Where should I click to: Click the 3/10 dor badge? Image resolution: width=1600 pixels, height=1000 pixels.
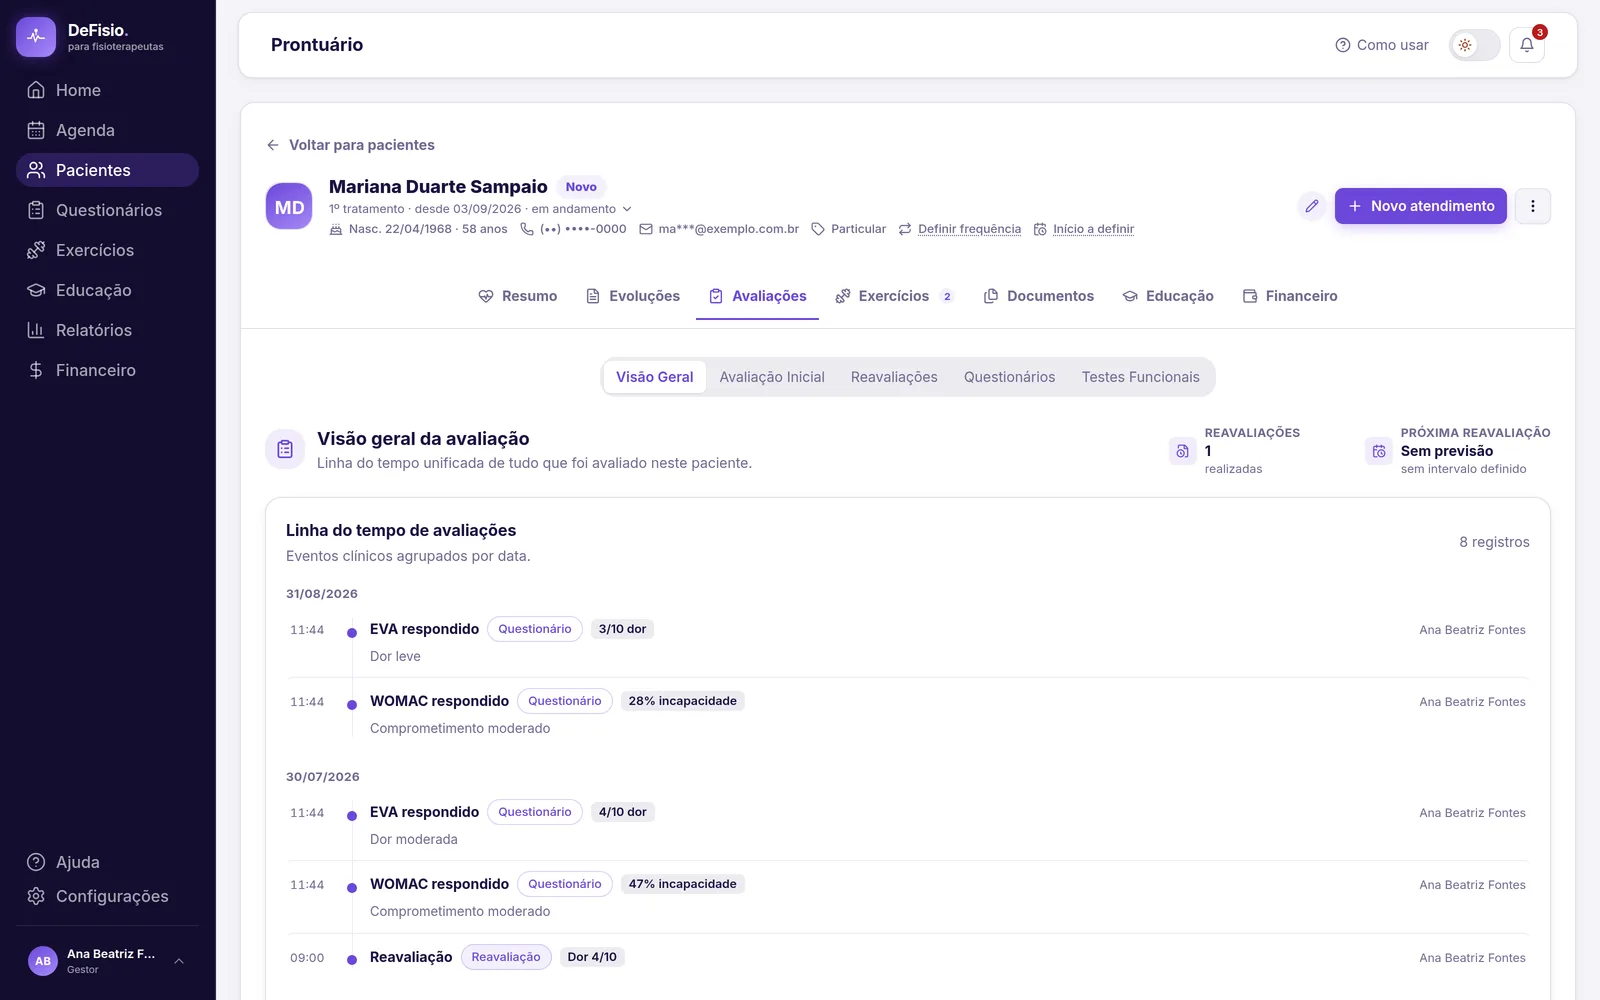[x=622, y=629]
